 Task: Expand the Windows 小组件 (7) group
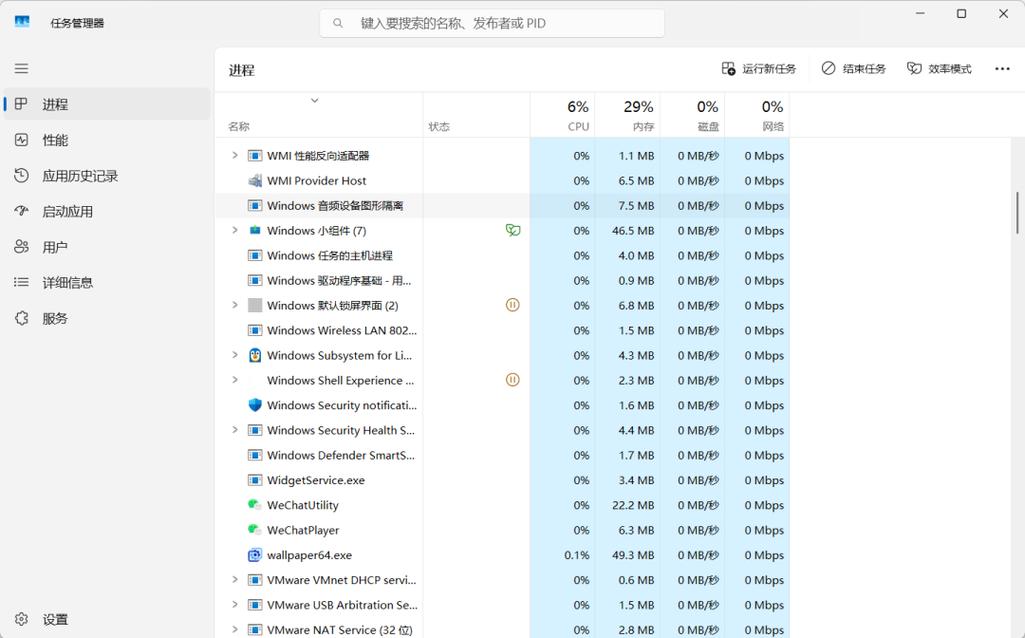click(x=235, y=230)
